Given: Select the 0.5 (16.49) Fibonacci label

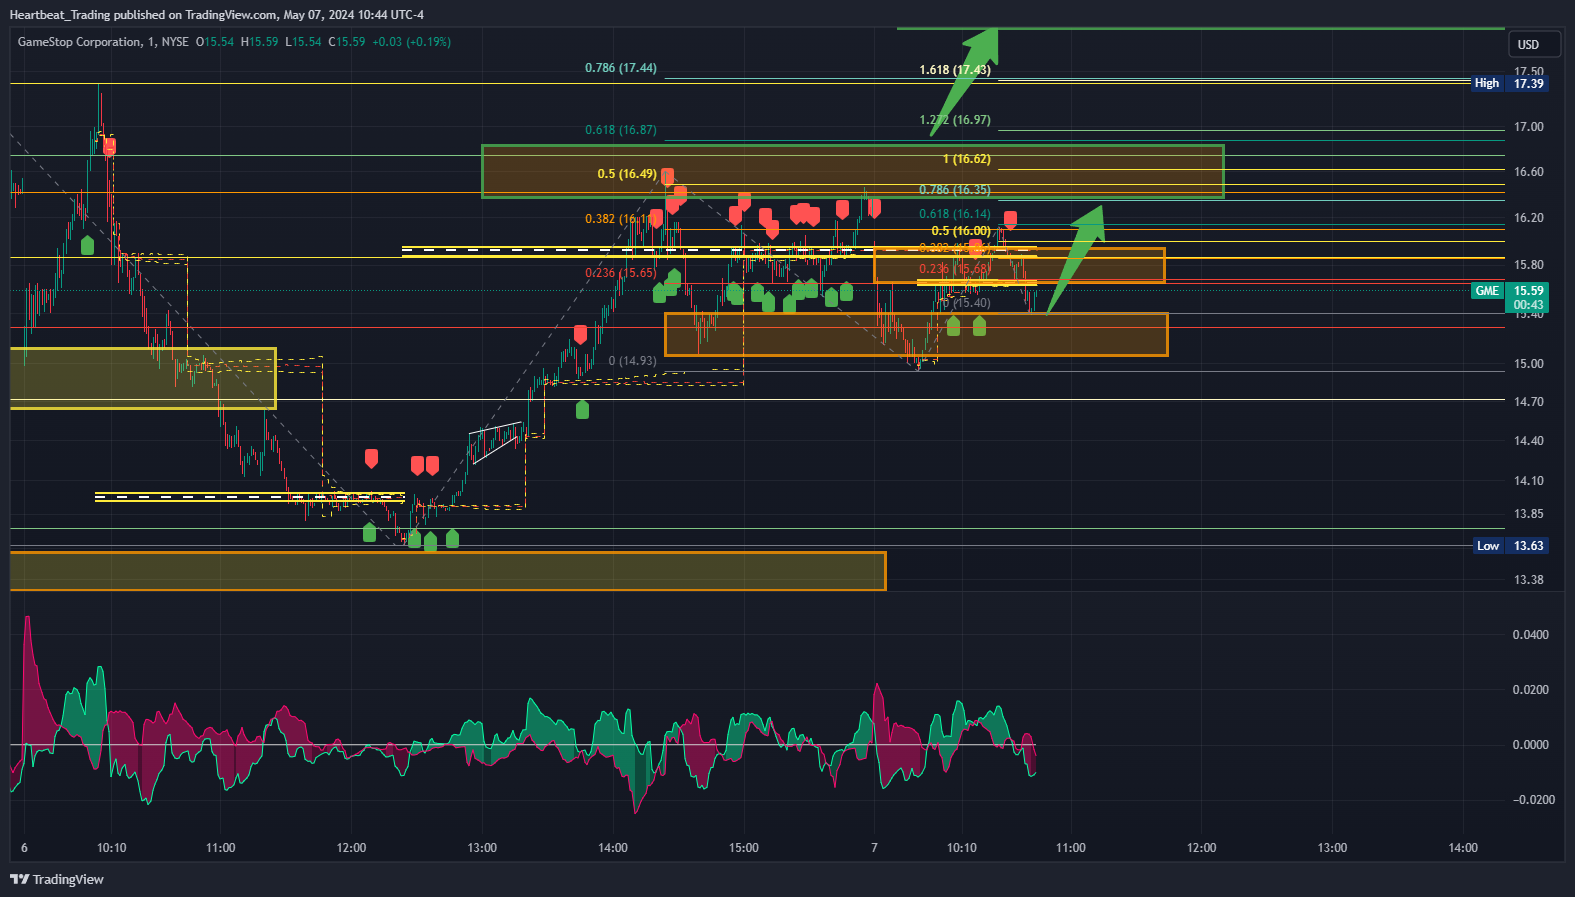Looking at the screenshot, I should [x=627, y=174].
